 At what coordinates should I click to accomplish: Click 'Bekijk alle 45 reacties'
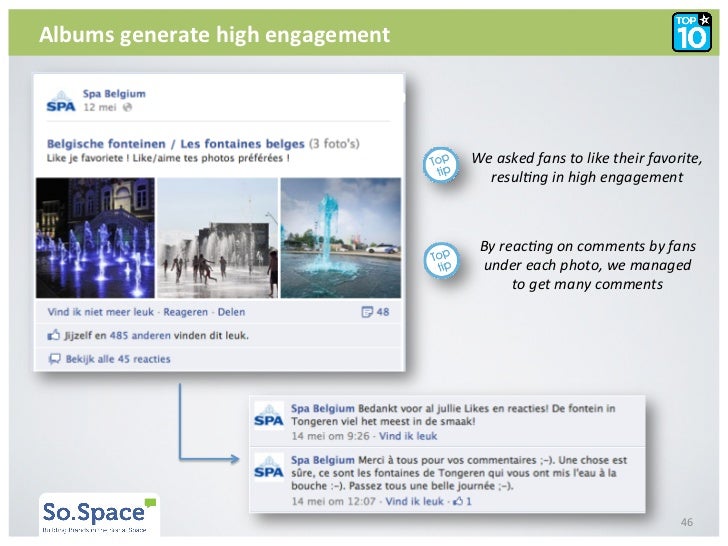tap(118, 359)
